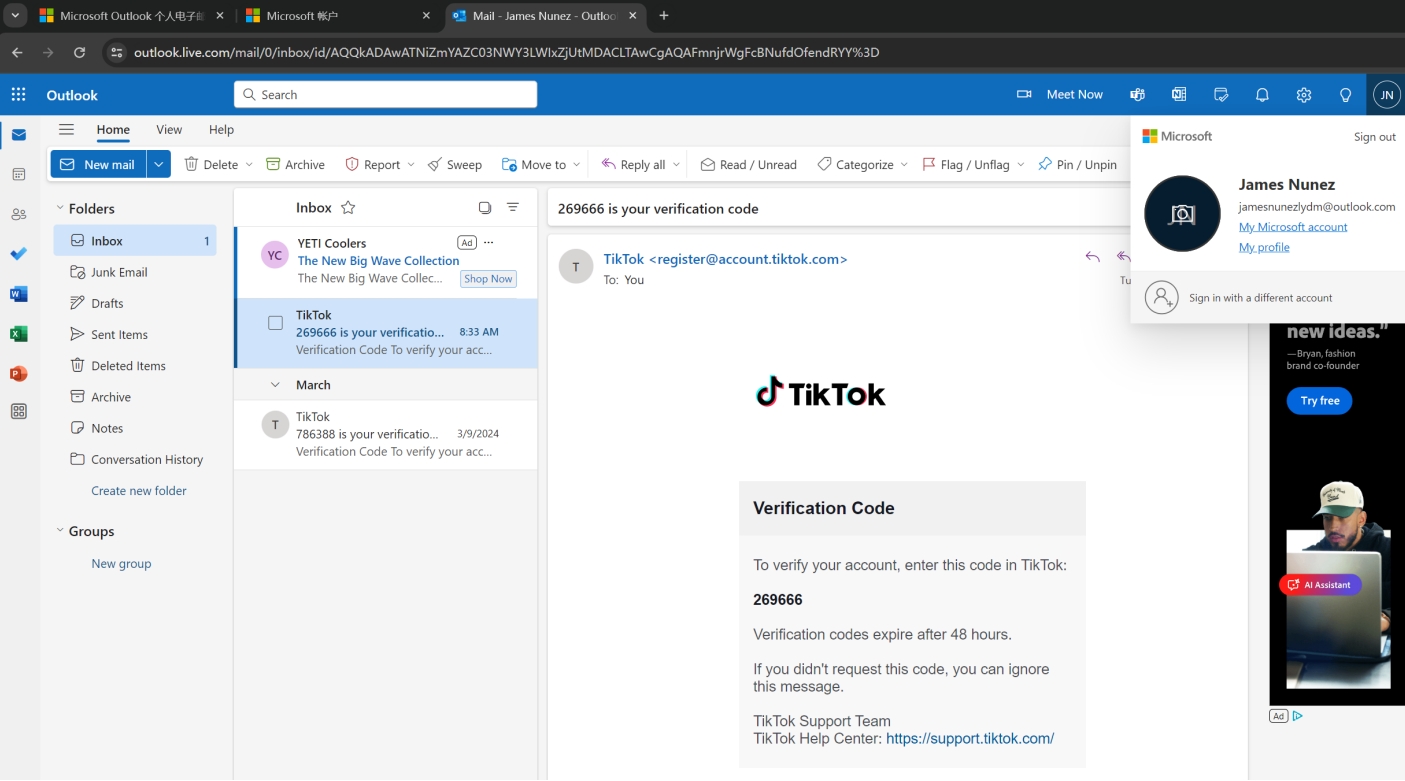This screenshot has height=781, width=1405.
Task: Click Archive in the toolbar
Action: [295, 165]
